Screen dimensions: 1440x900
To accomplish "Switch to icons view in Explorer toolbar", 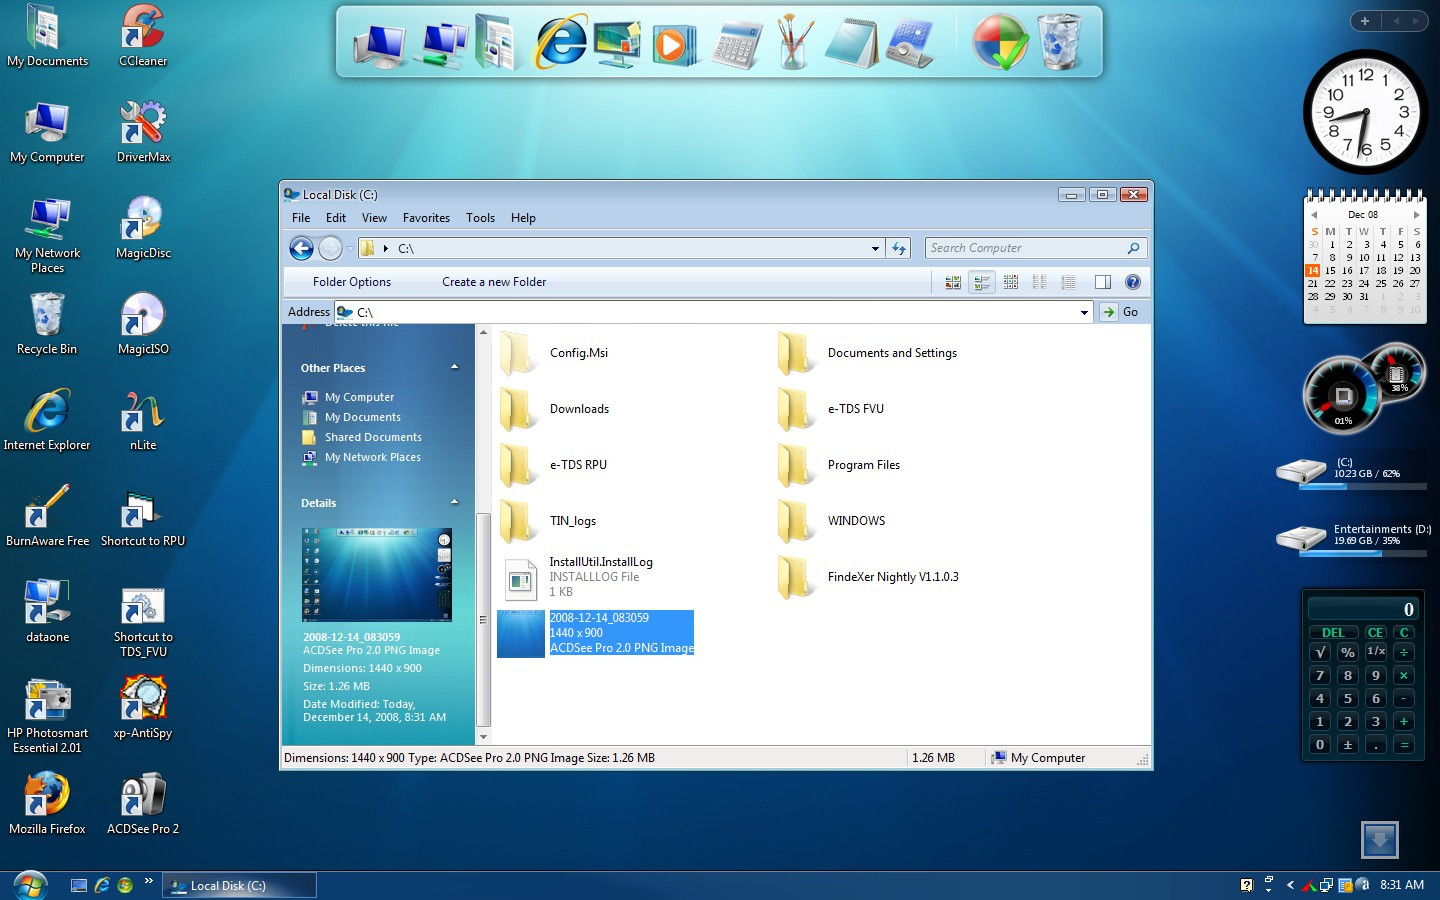I will pos(1011,282).
